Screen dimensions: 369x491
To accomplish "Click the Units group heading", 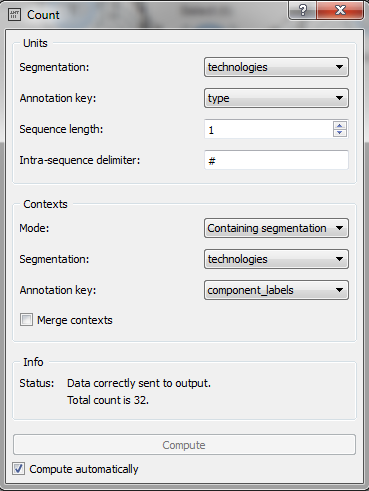I will (x=35, y=43).
